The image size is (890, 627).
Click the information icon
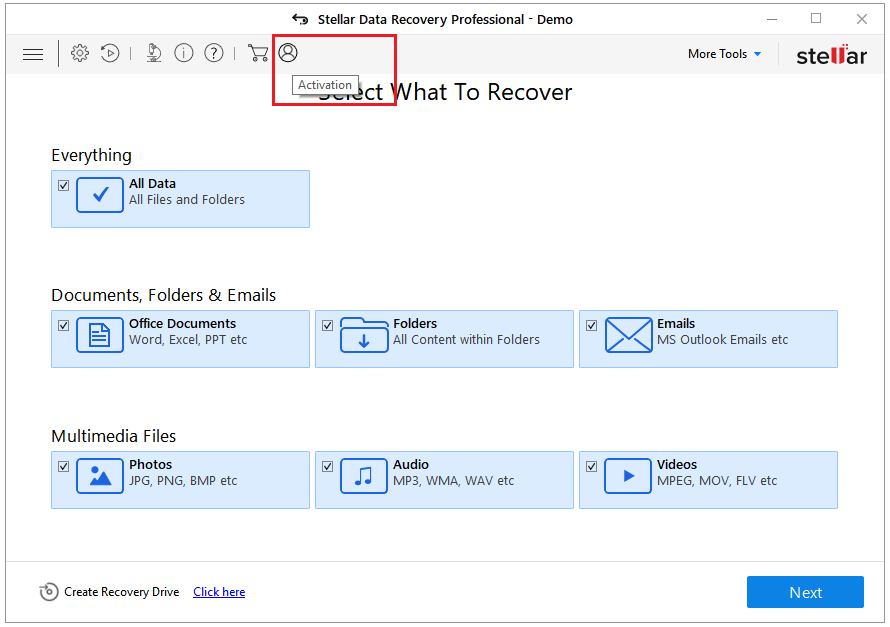pos(184,53)
